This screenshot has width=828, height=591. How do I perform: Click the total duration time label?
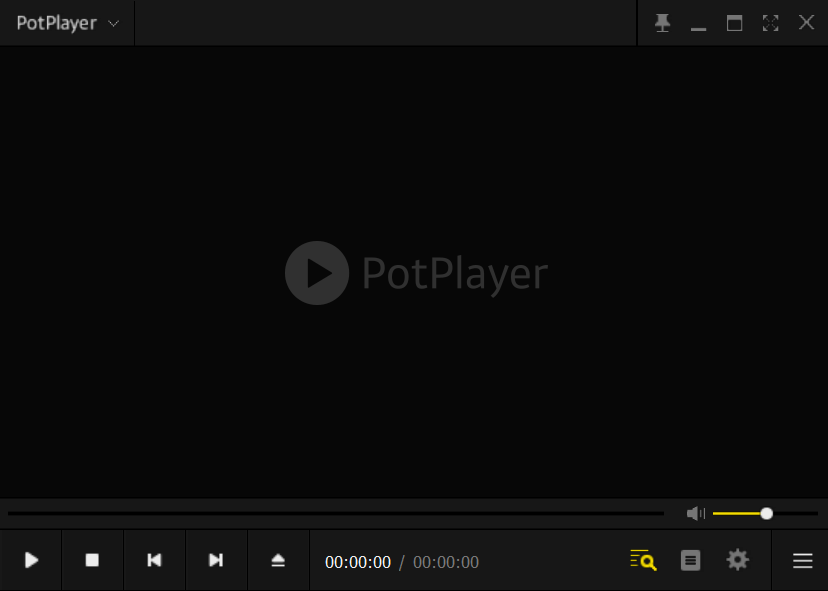pyautogui.click(x=446, y=562)
